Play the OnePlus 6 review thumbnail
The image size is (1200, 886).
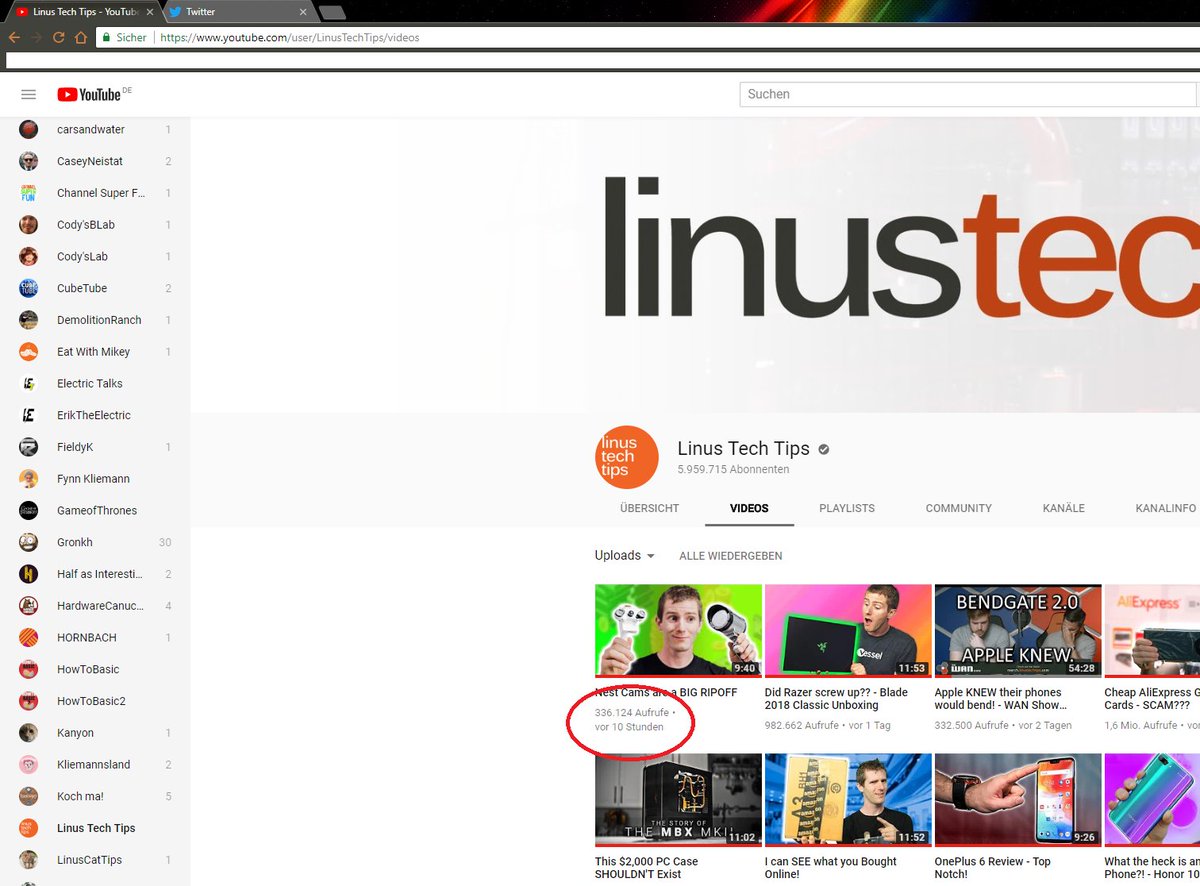point(1018,800)
